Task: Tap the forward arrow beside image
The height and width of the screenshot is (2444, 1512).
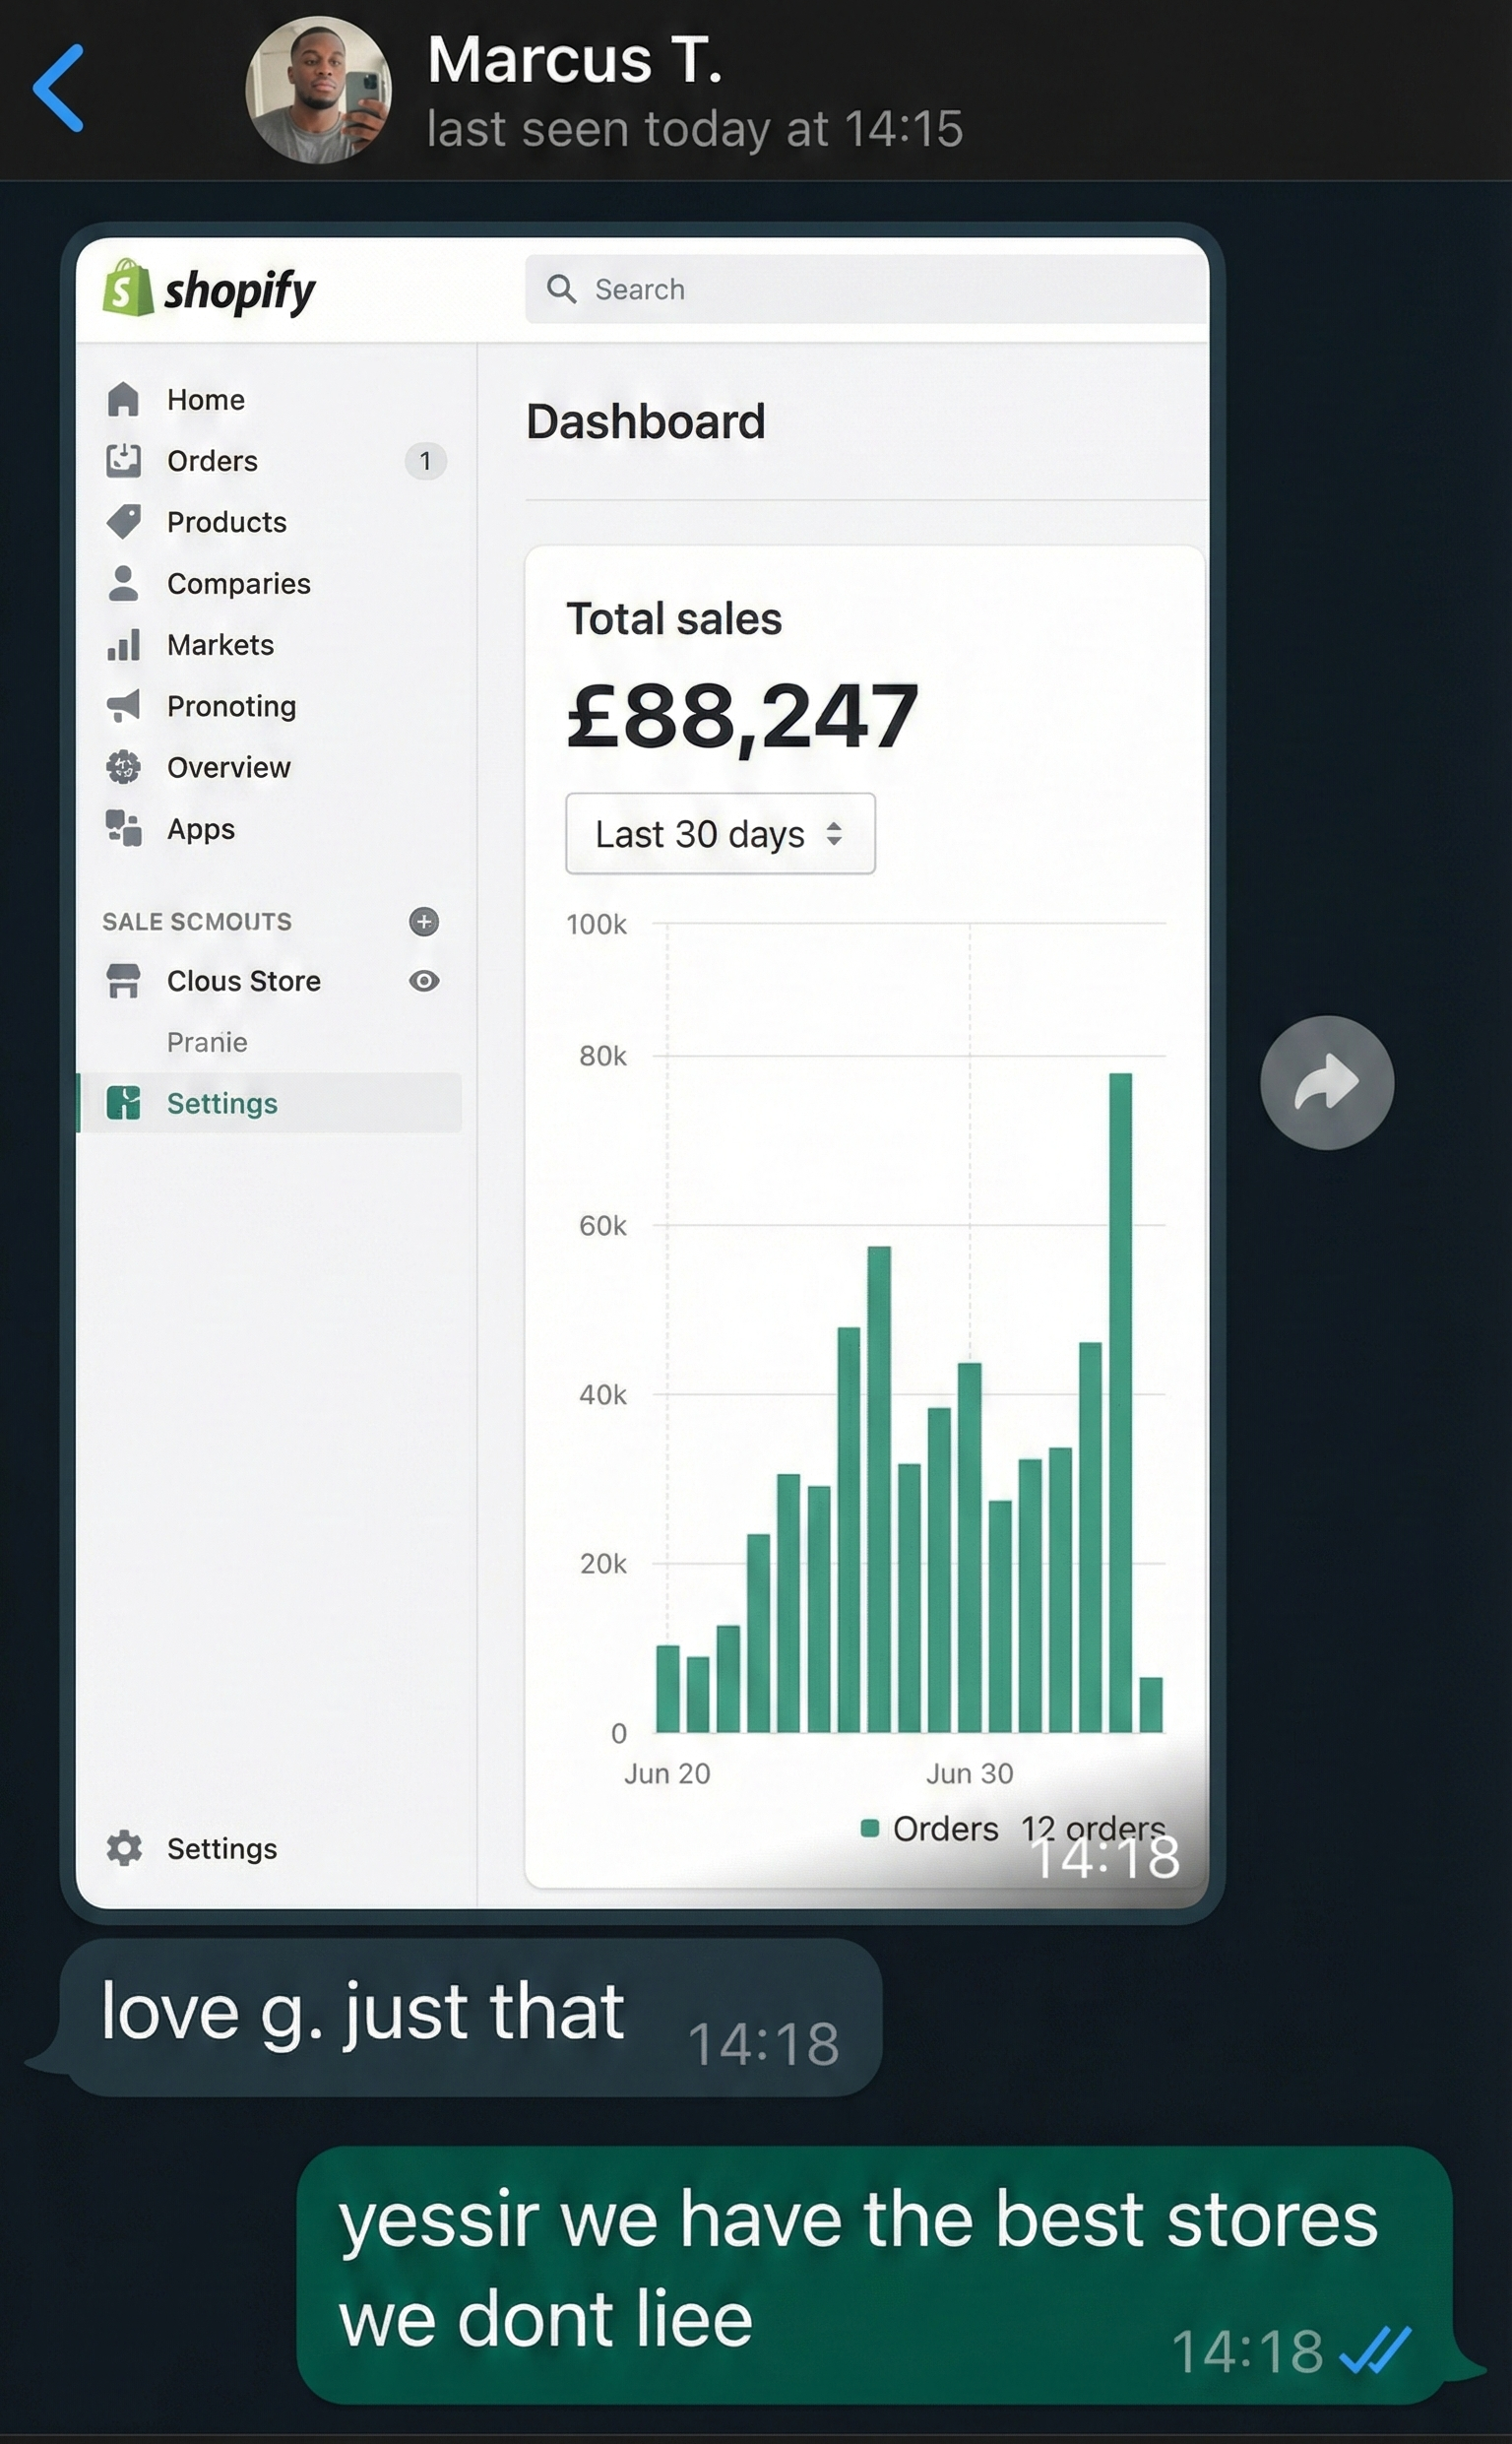Action: 1326,1083
